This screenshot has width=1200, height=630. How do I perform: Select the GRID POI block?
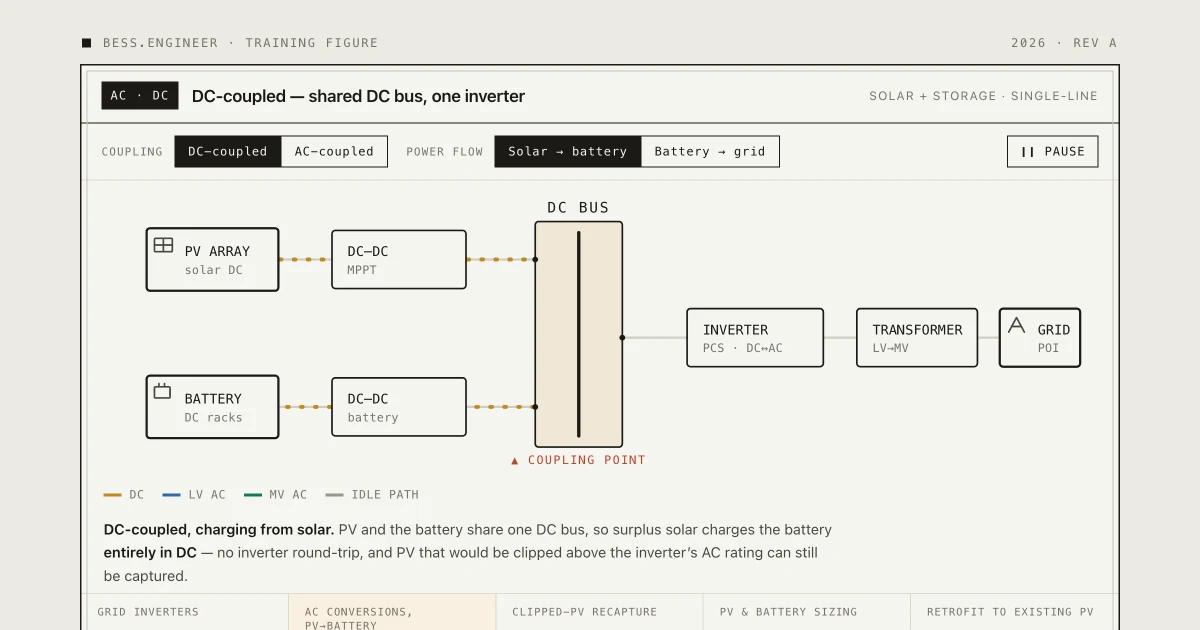[x=1040, y=338]
